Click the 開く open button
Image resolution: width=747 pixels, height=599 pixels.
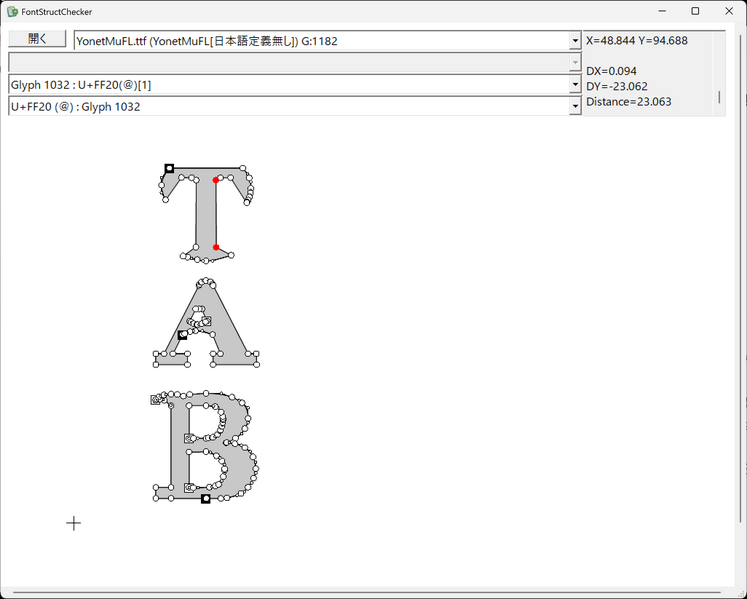[x=37, y=39]
